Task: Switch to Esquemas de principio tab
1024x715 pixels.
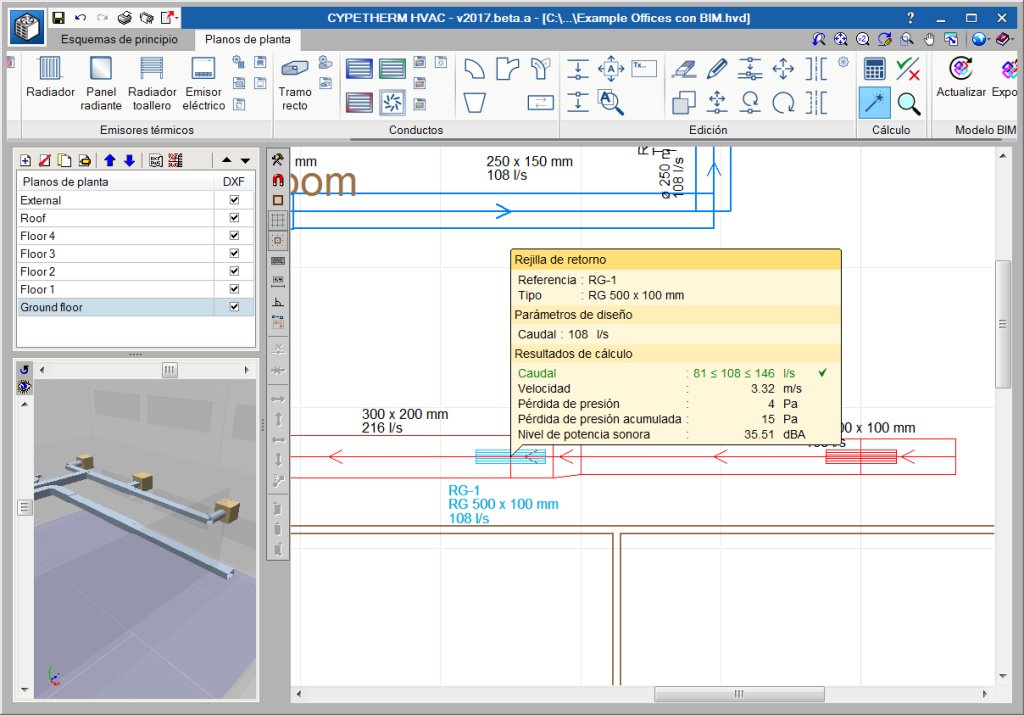Action: coord(119,39)
